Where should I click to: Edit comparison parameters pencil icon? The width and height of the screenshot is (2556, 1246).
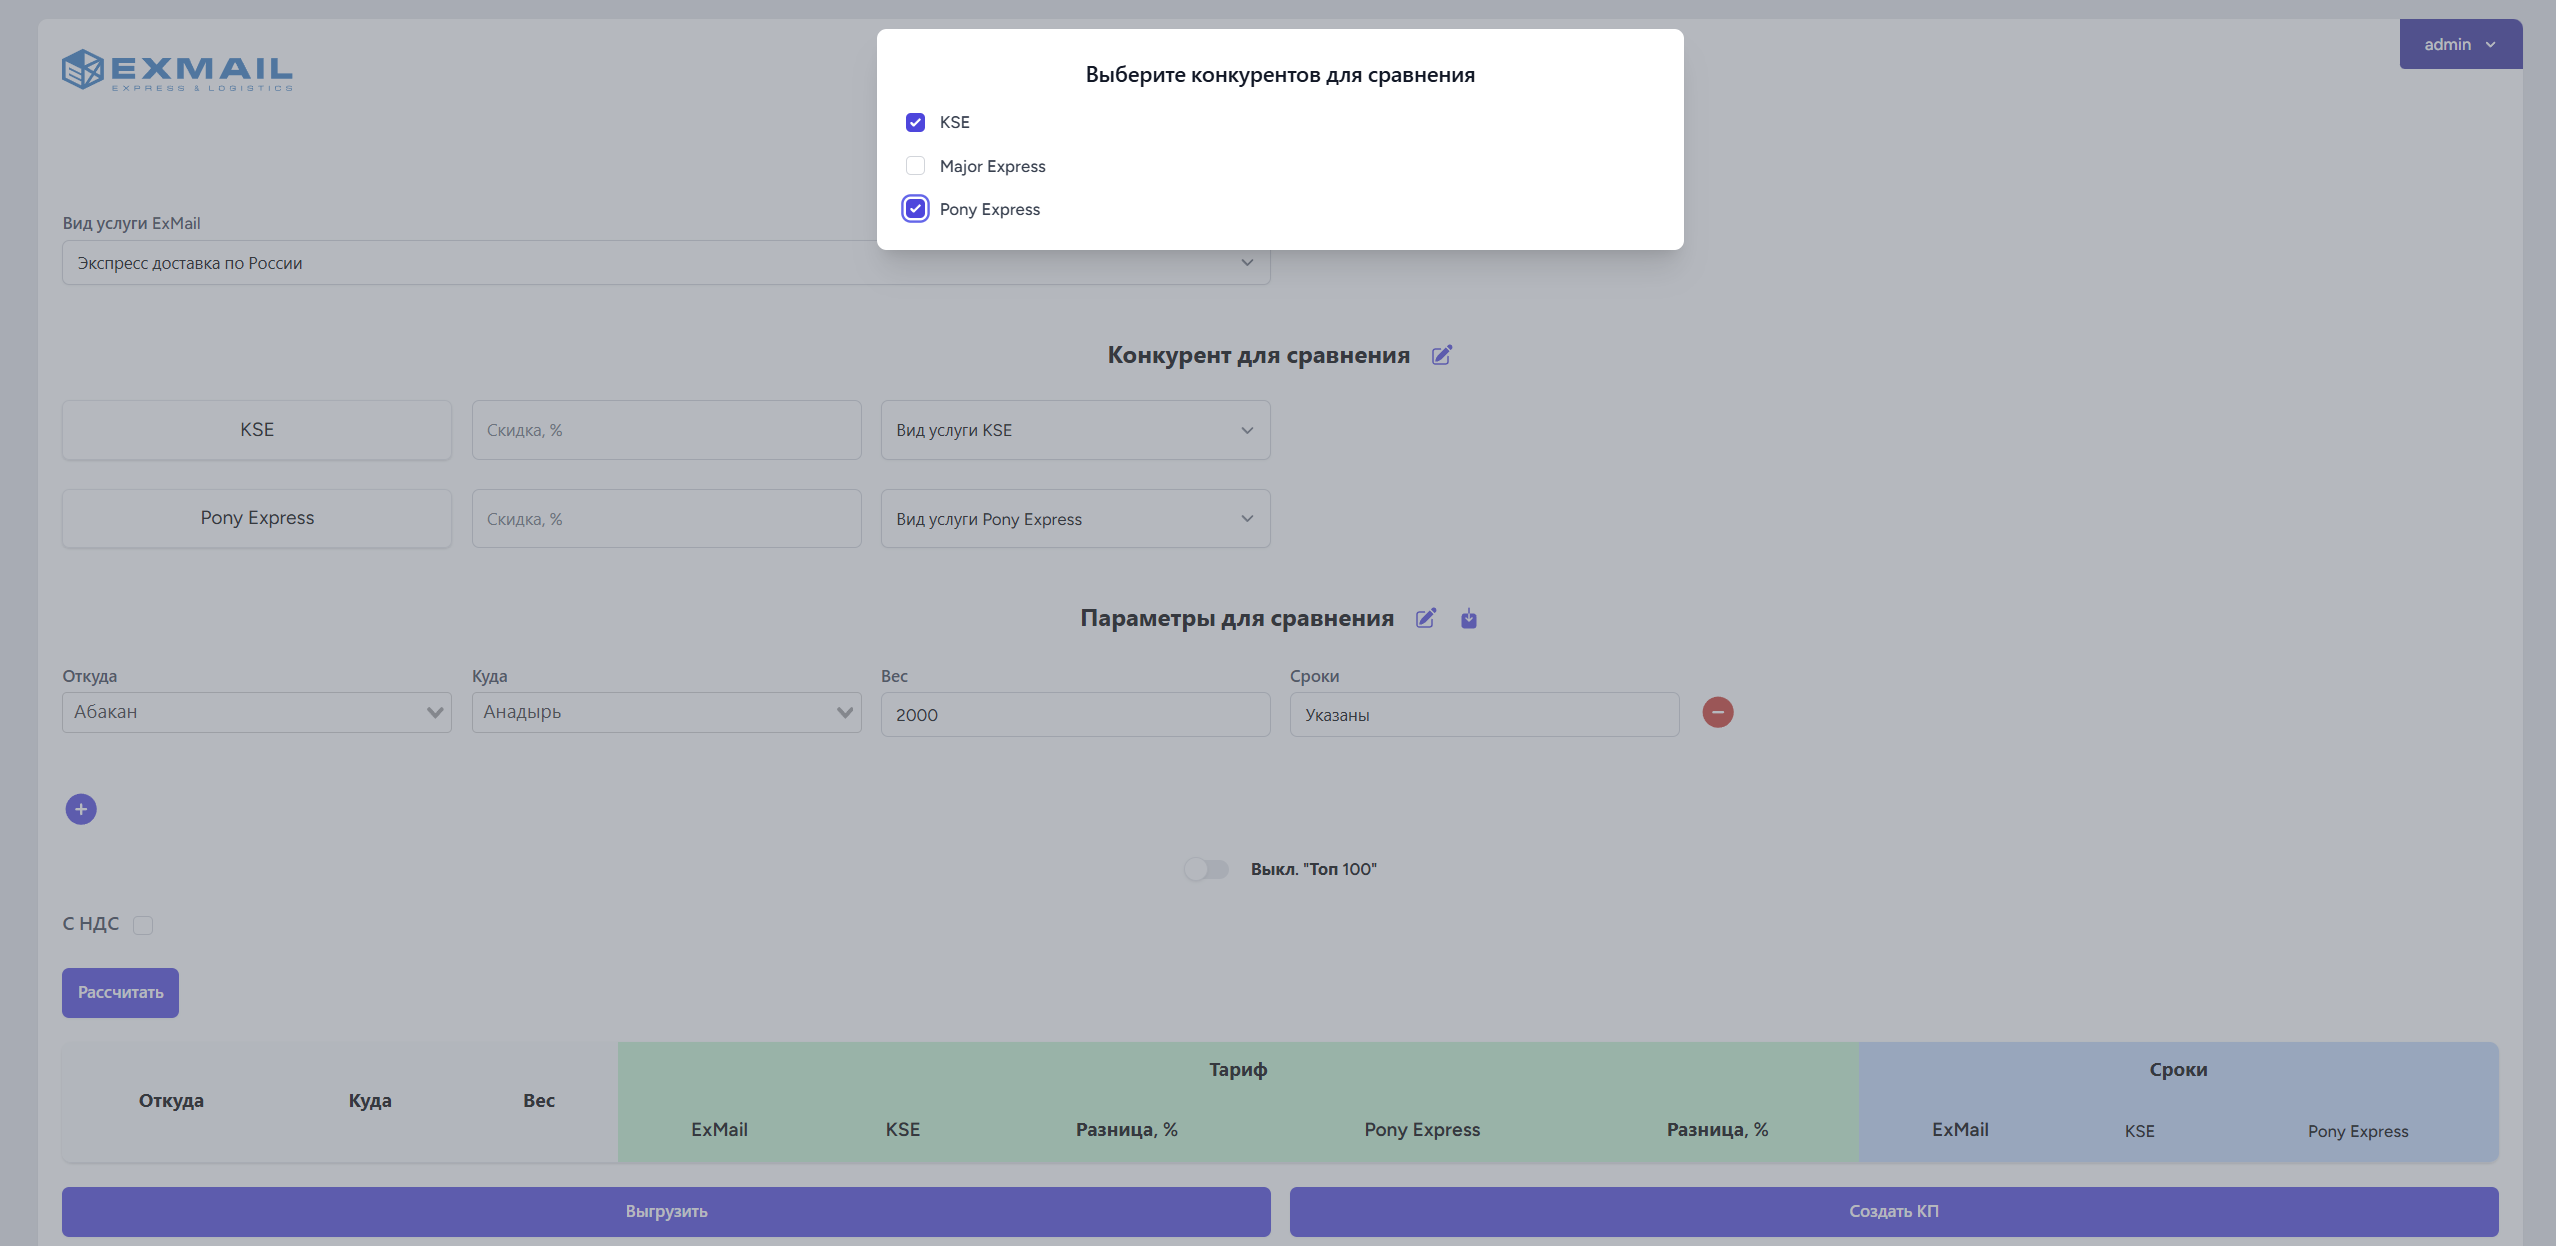[1426, 618]
